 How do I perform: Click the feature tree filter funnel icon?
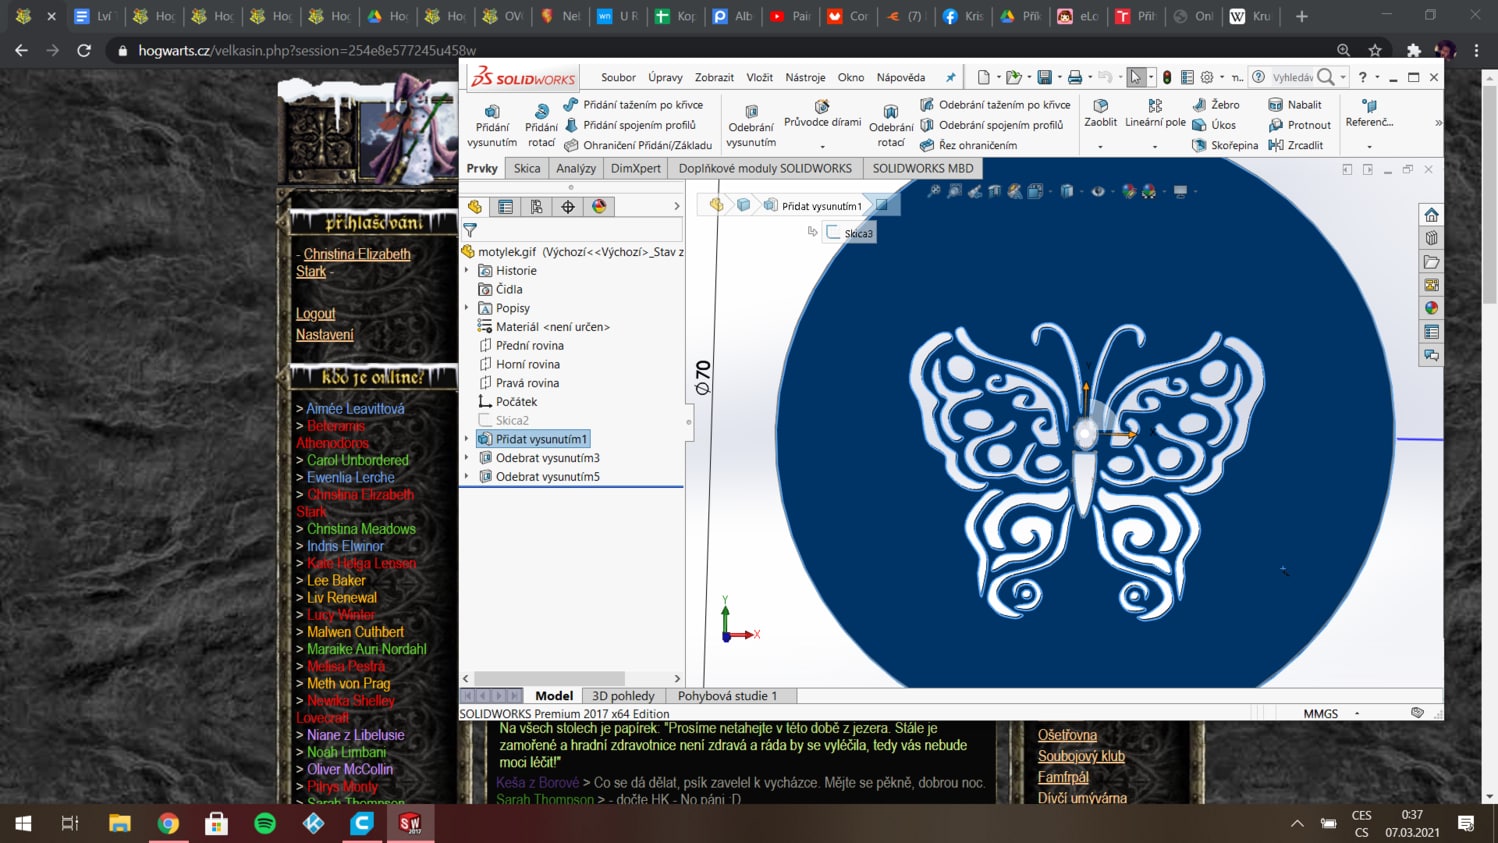tap(470, 230)
